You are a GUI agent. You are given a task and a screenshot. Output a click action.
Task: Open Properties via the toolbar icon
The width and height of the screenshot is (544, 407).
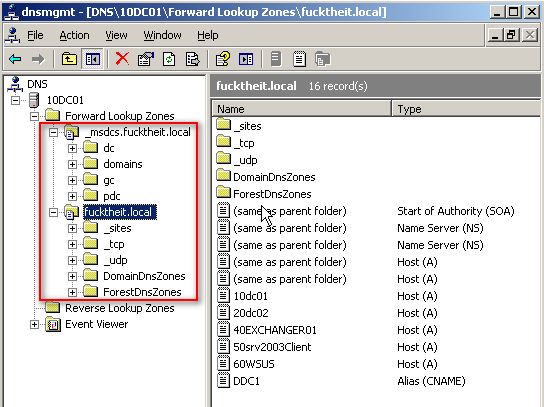pos(146,59)
